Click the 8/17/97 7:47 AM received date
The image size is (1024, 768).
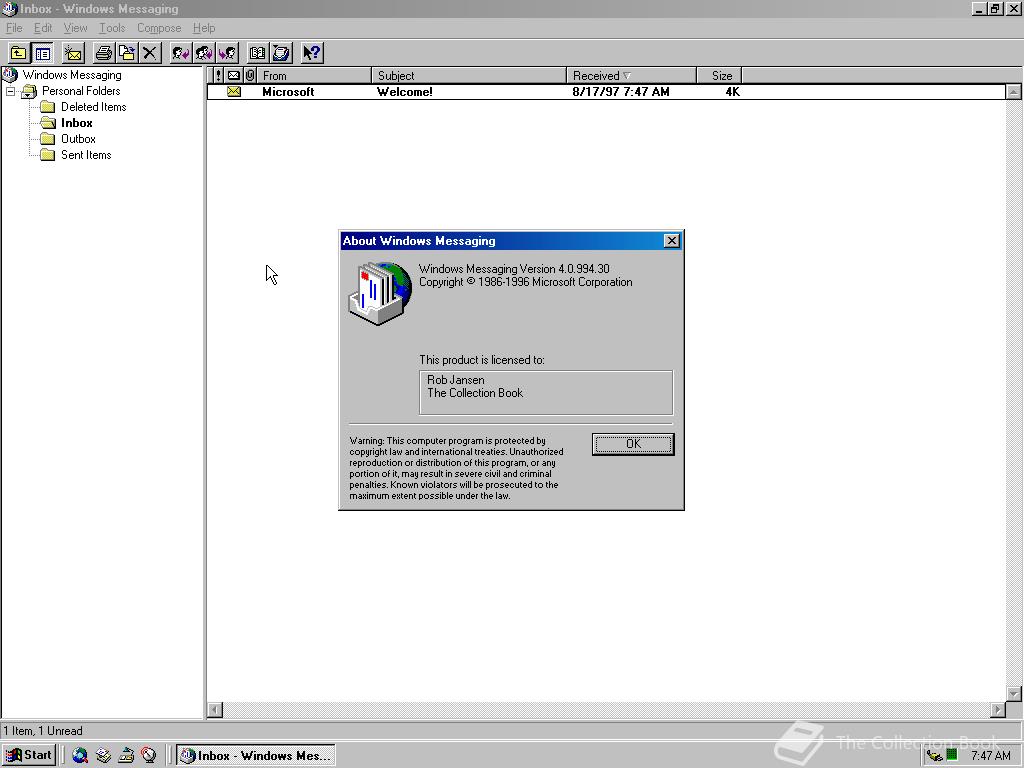[x=621, y=92]
